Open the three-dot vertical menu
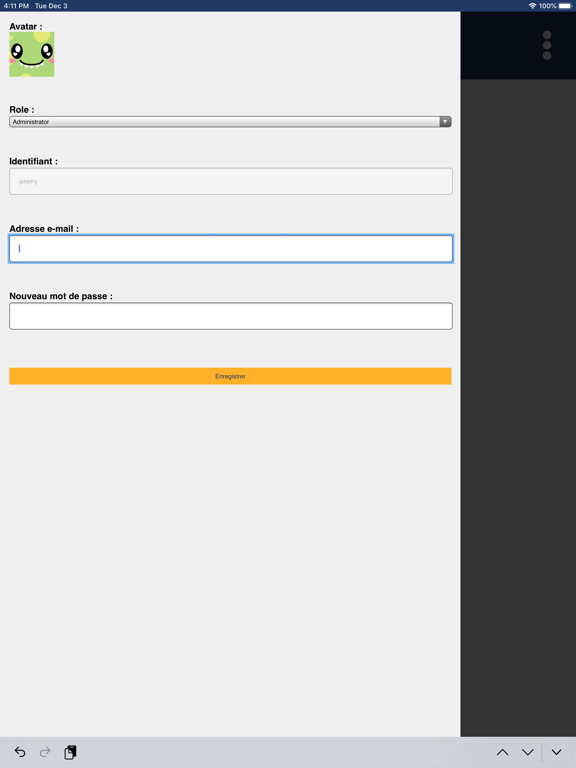 click(547, 45)
